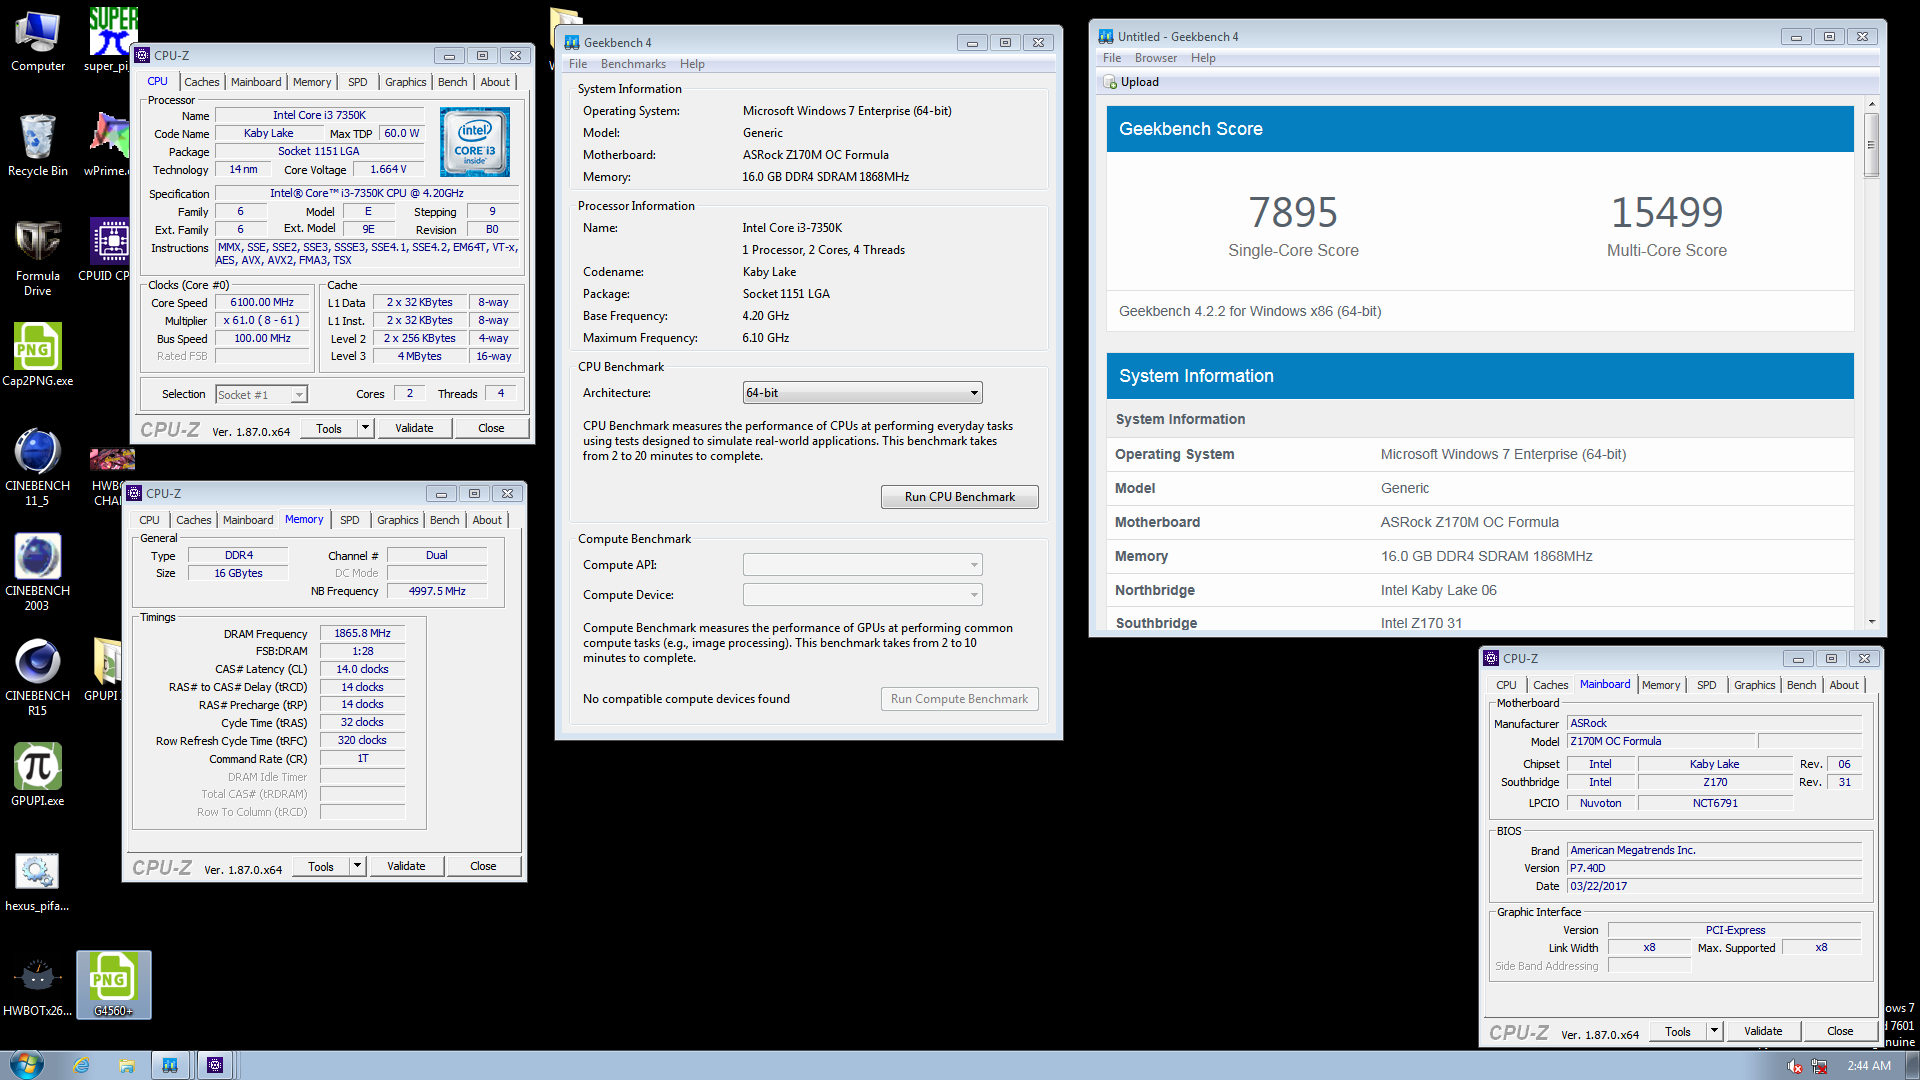
Task: Expand Tools arrow in CPU-Z Memory window
Action: (357, 866)
